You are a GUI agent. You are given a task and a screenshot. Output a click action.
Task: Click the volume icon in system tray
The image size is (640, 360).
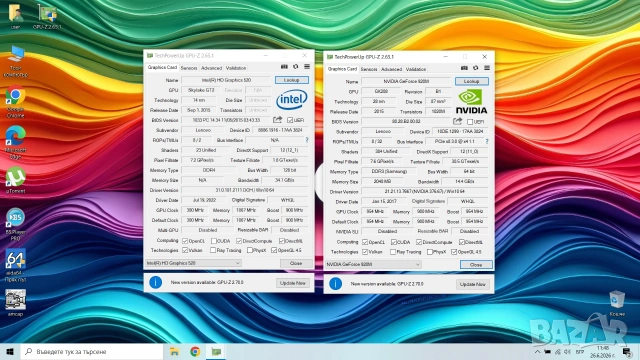coord(567,351)
